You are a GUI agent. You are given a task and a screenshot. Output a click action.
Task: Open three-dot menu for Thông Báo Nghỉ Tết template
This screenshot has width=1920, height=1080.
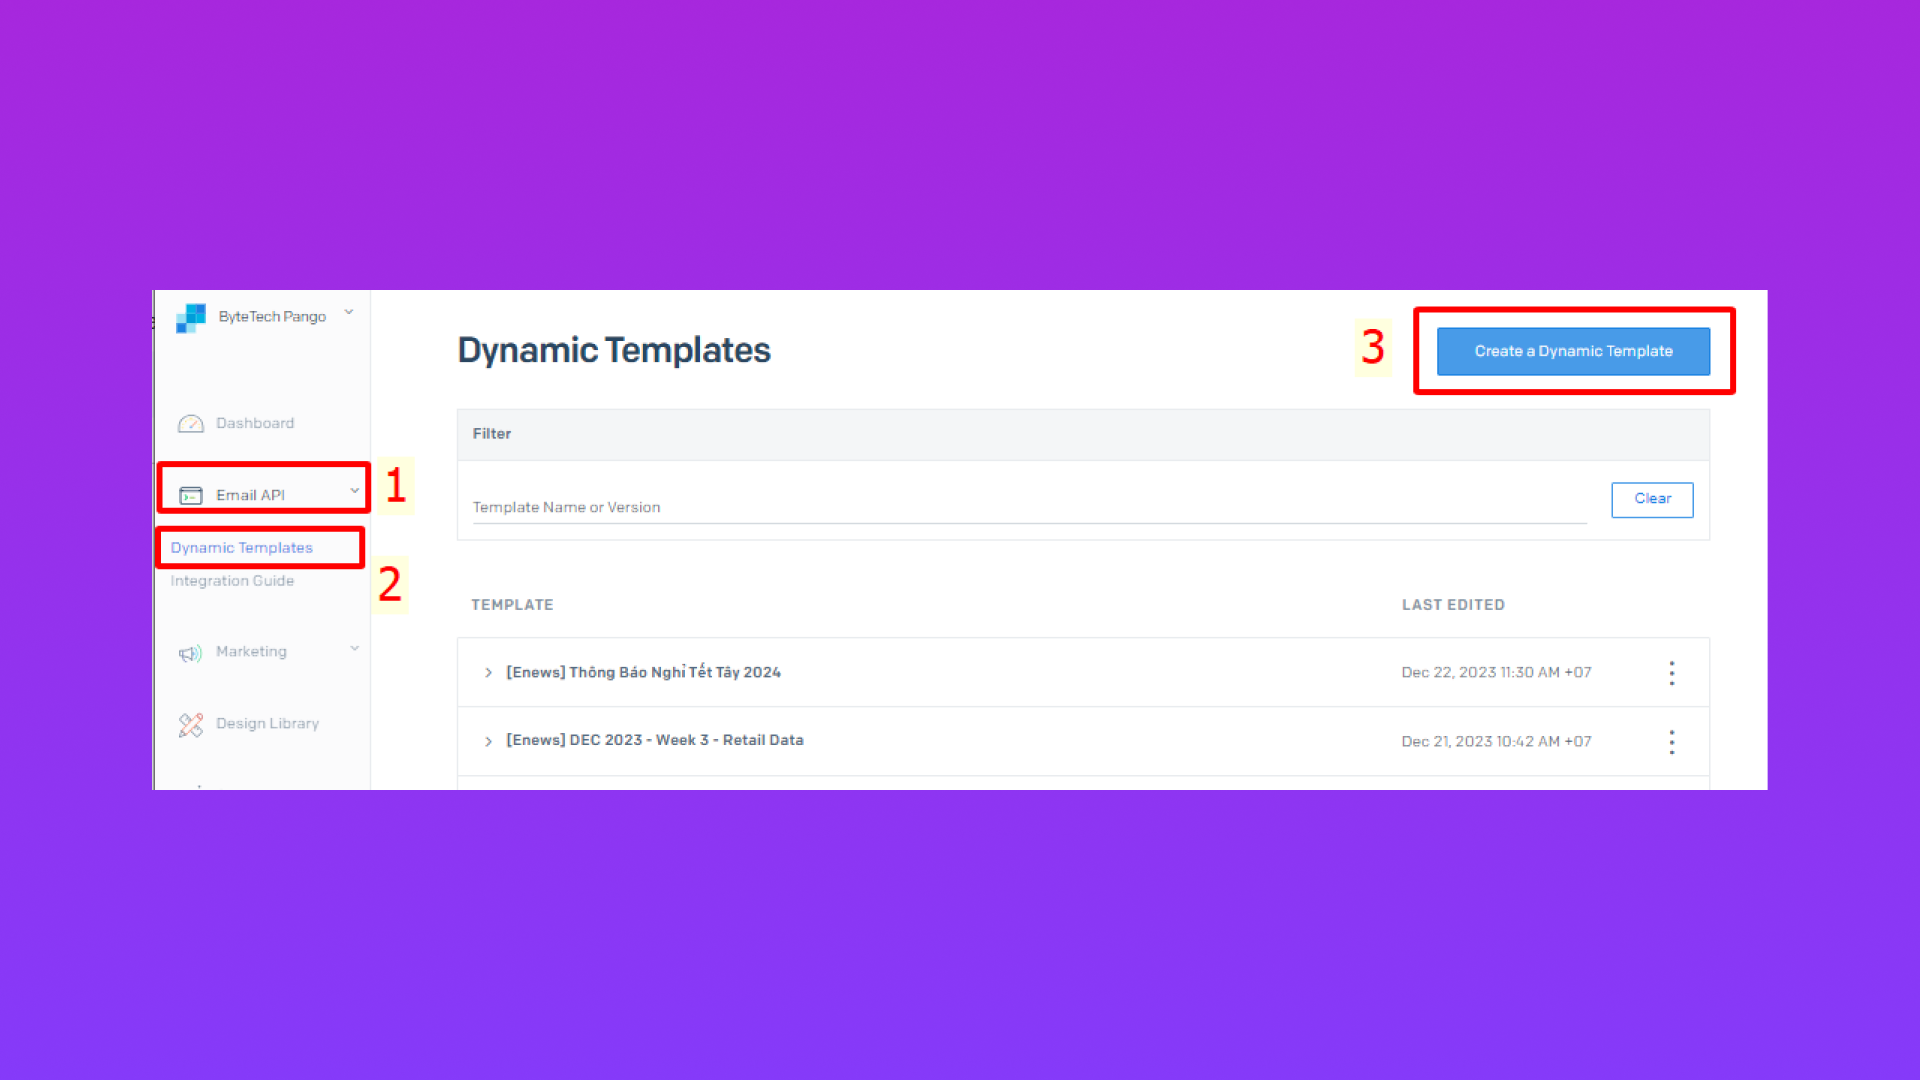pyautogui.click(x=1671, y=673)
